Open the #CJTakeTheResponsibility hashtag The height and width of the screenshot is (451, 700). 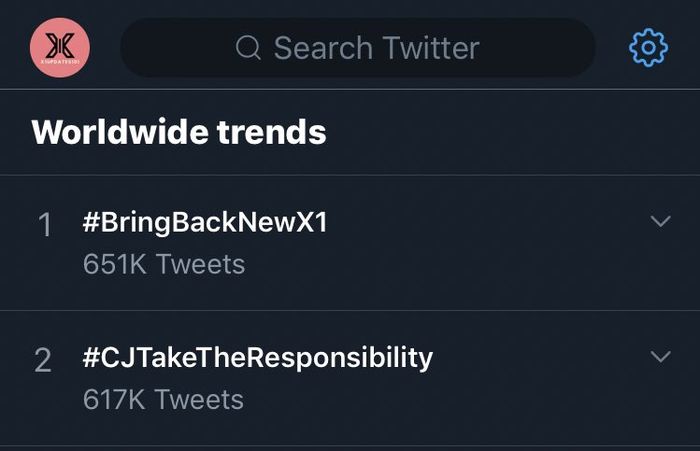pyautogui.click(x=258, y=358)
